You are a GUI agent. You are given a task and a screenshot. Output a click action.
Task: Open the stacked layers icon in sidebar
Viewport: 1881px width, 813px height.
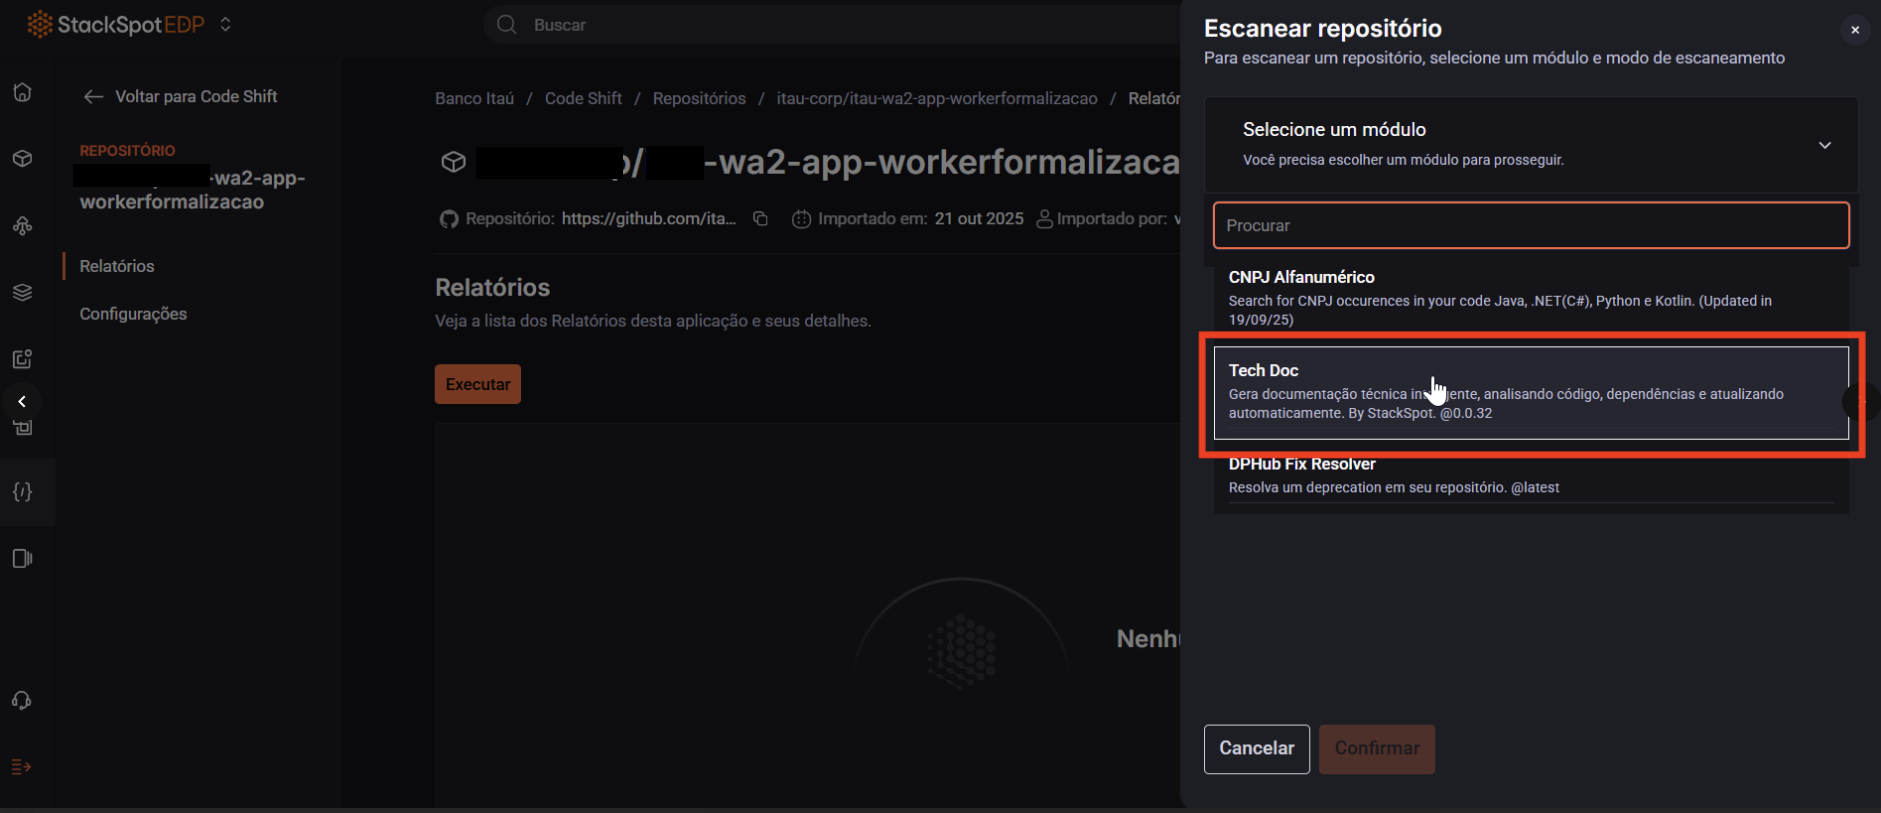[x=22, y=292]
